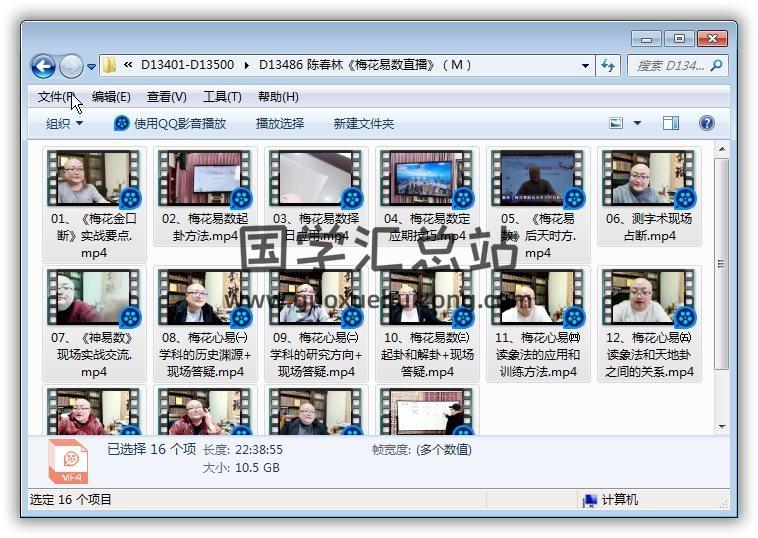Select the 05、《梅花易数》后天时方 thumbnail
Screen dimensions: 758x538
[x=538, y=178]
